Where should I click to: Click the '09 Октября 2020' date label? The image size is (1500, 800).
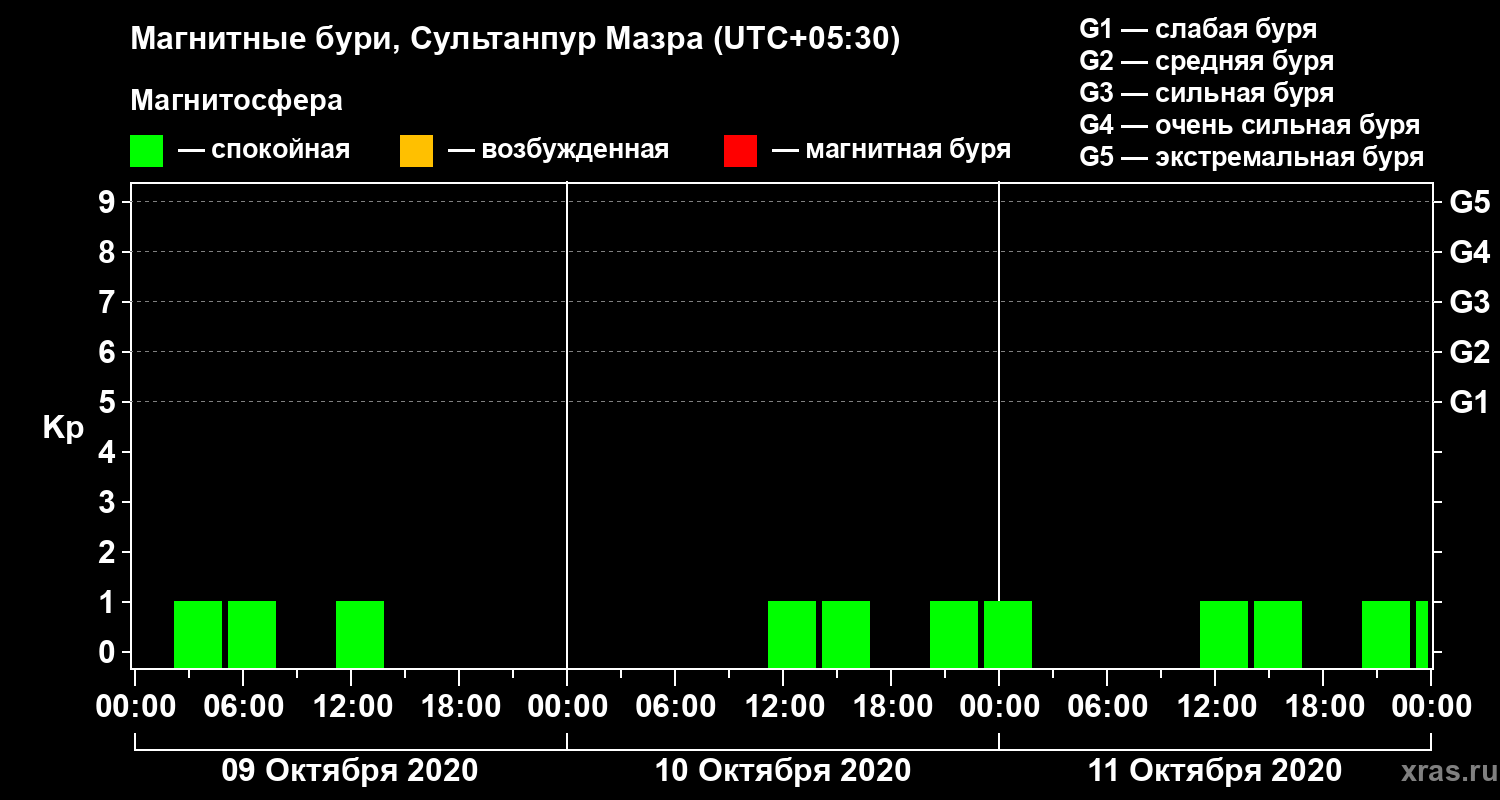(349, 771)
